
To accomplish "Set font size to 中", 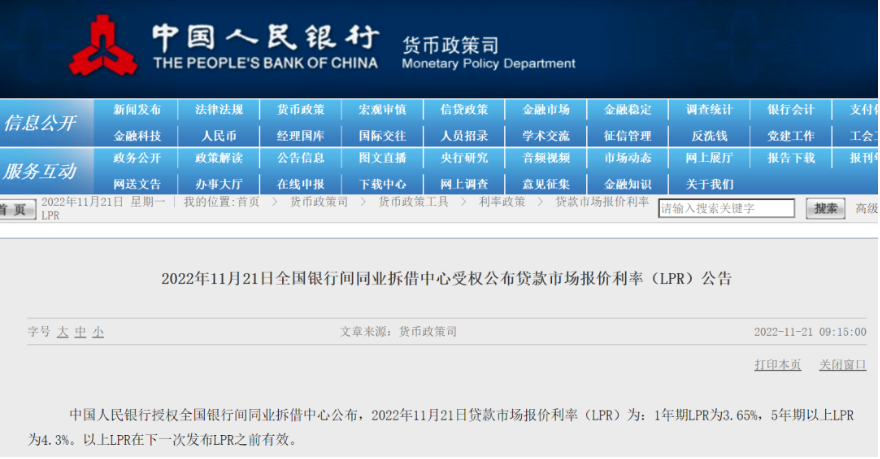I will 81,332.
